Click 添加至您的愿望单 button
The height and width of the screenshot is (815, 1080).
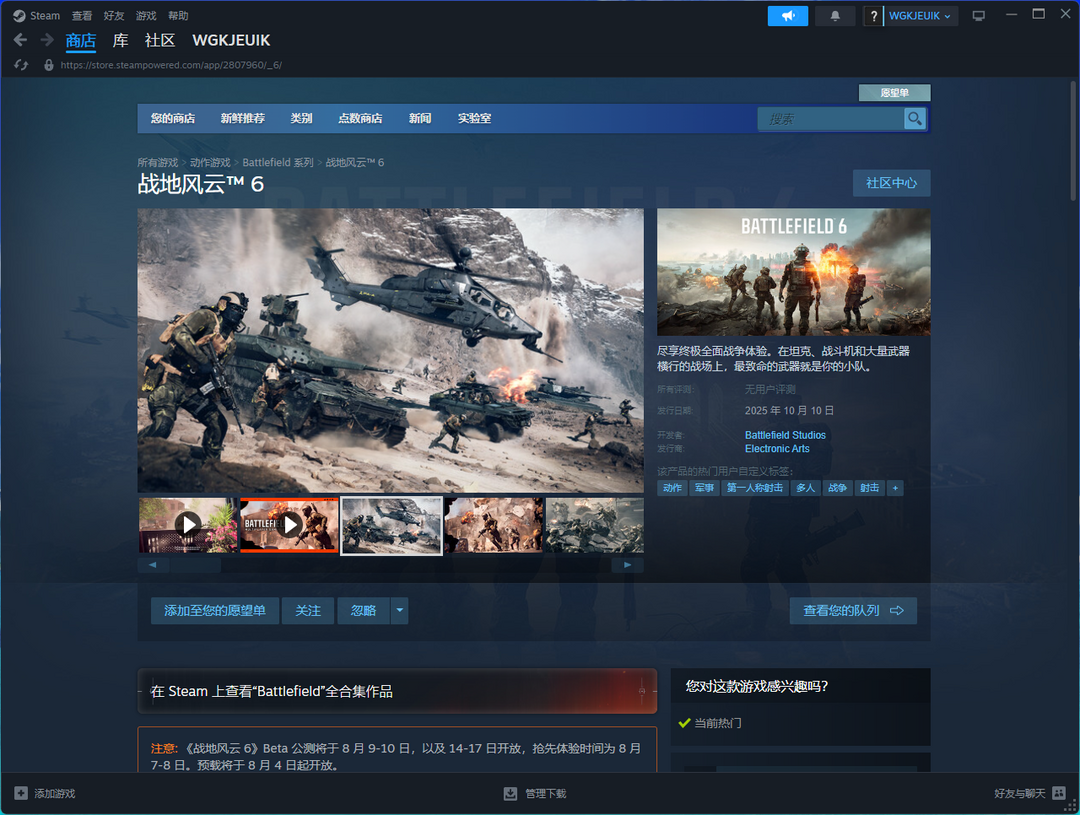pyautogui.click(x=215, y=610)
